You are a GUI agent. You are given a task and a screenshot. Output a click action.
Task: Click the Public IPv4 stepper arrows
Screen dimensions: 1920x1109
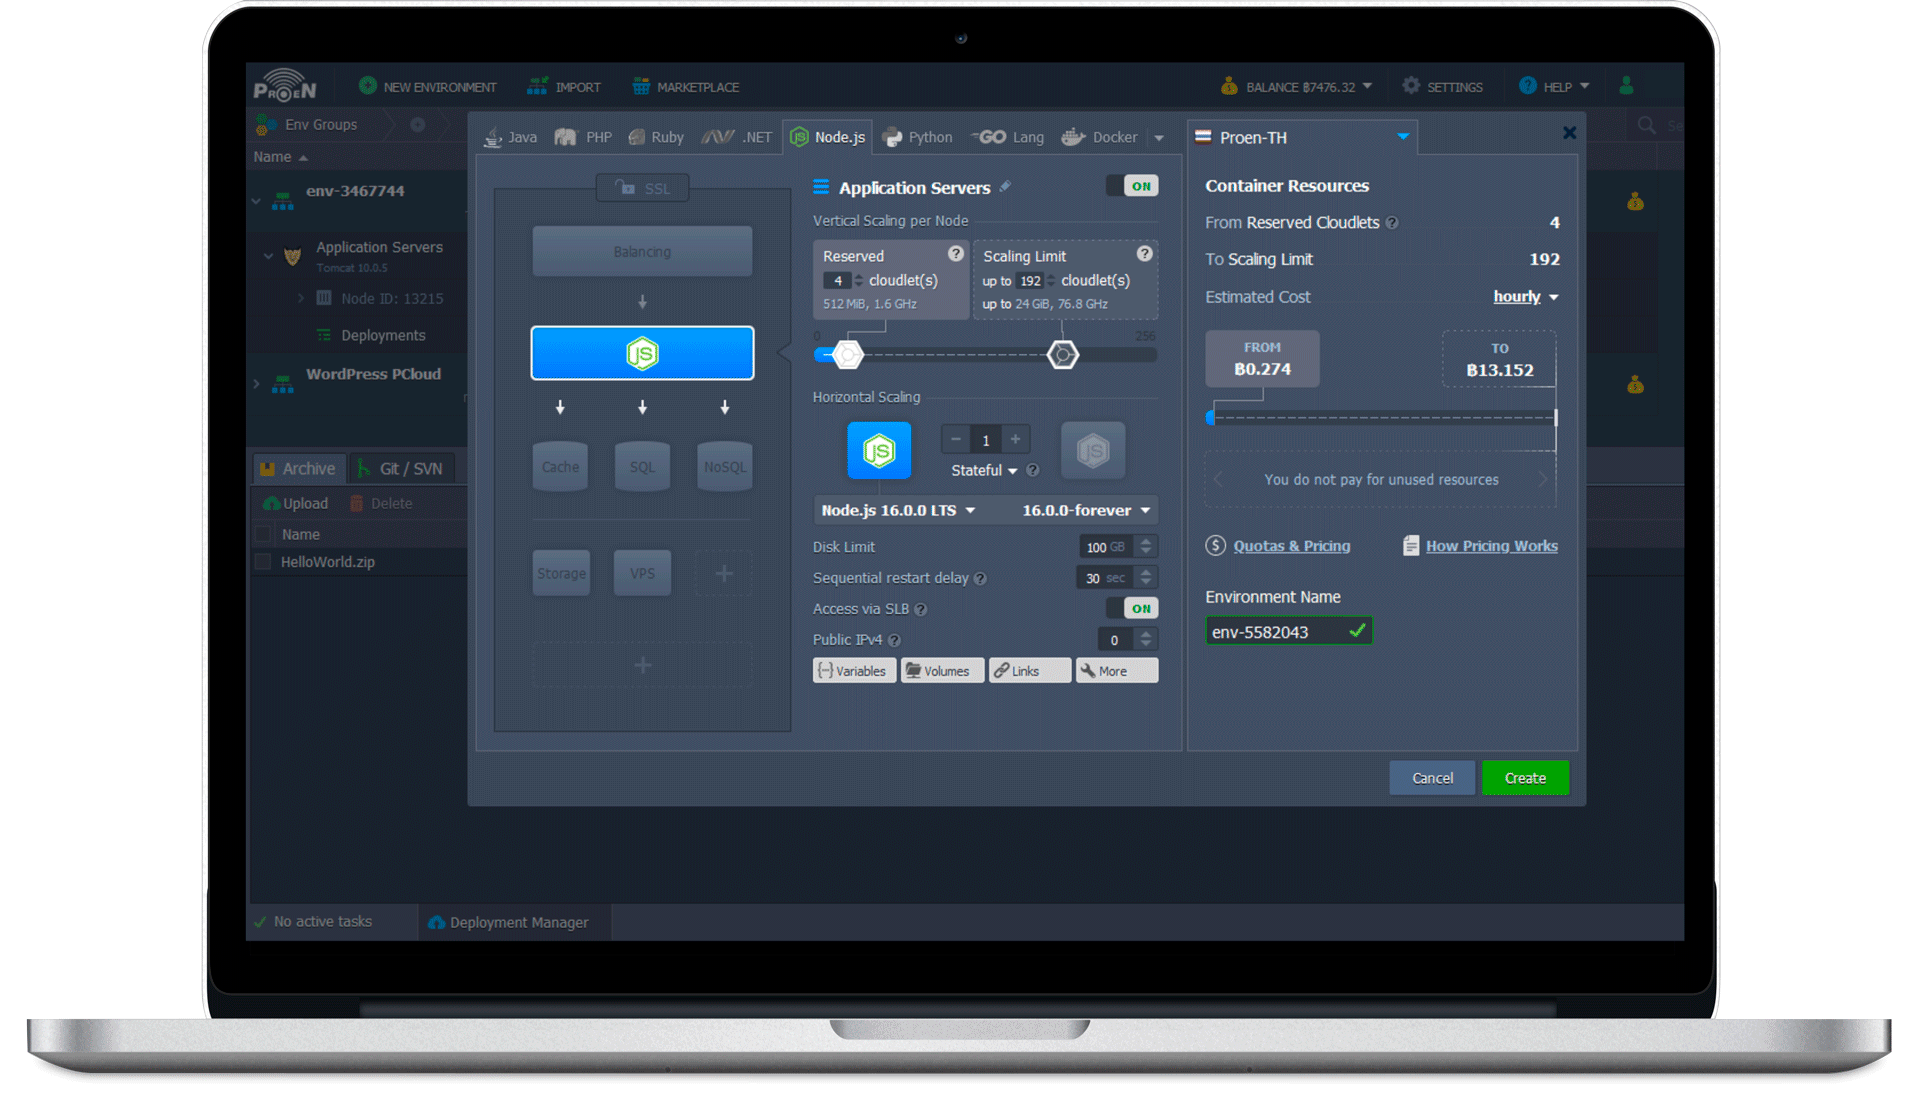pos(1147,640)
